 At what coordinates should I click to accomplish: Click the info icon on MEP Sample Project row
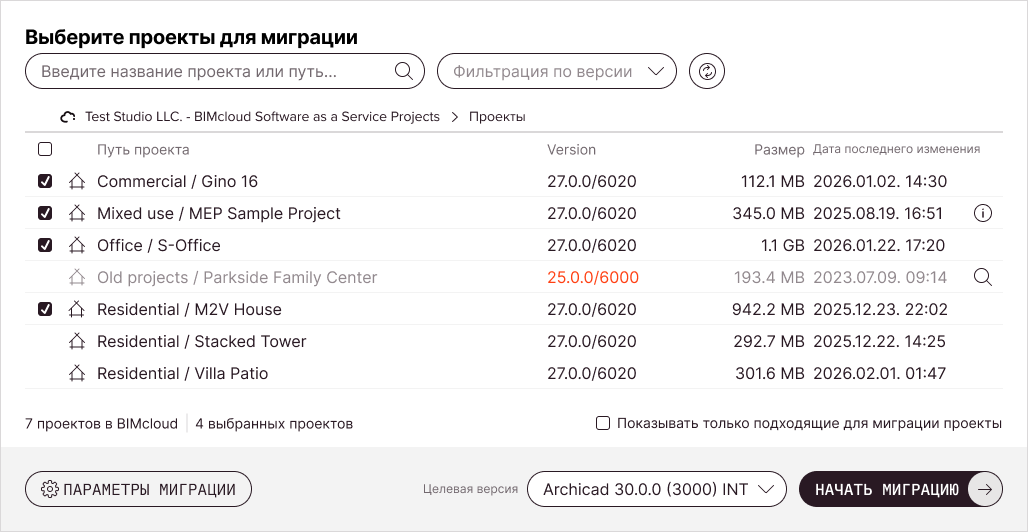click(983, 213)
